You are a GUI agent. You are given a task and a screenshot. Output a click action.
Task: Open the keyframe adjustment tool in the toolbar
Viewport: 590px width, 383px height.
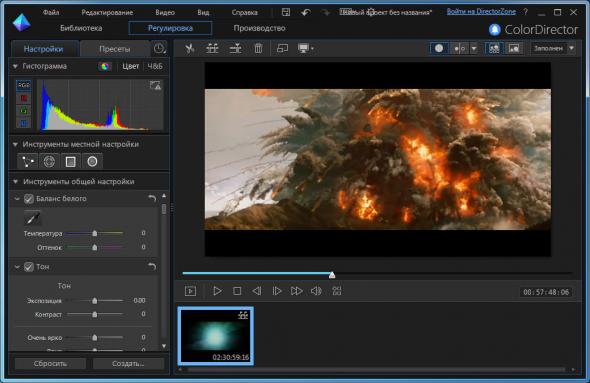pos(212,48)
